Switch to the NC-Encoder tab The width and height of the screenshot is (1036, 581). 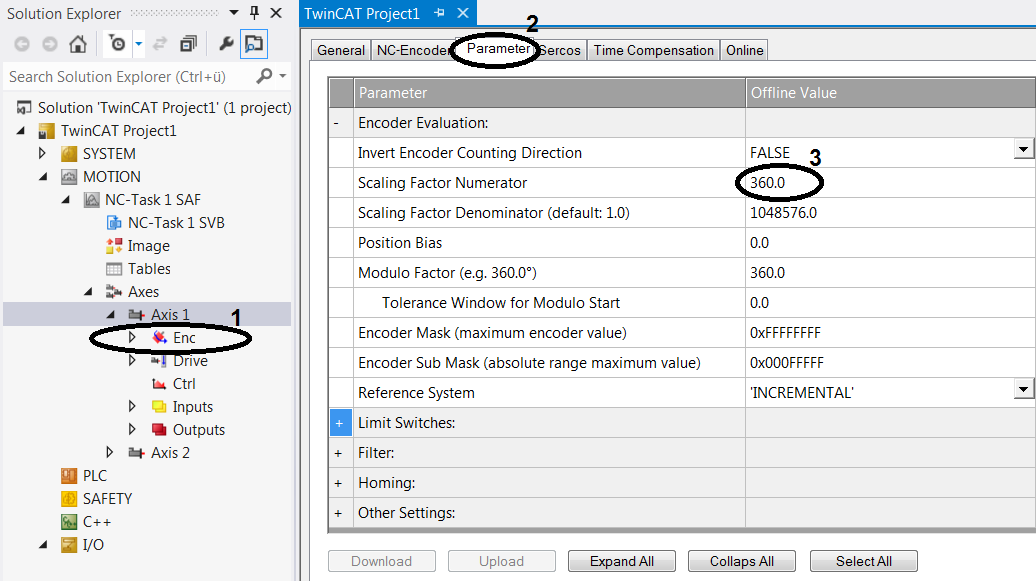(x=413, y=50)
